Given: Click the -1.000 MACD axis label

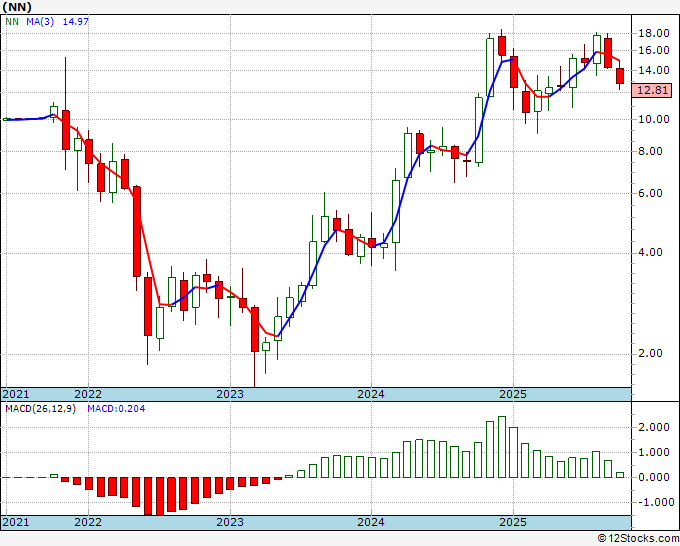Looking at the screenshot, I should pyautogui.click(x=656, y=503).
